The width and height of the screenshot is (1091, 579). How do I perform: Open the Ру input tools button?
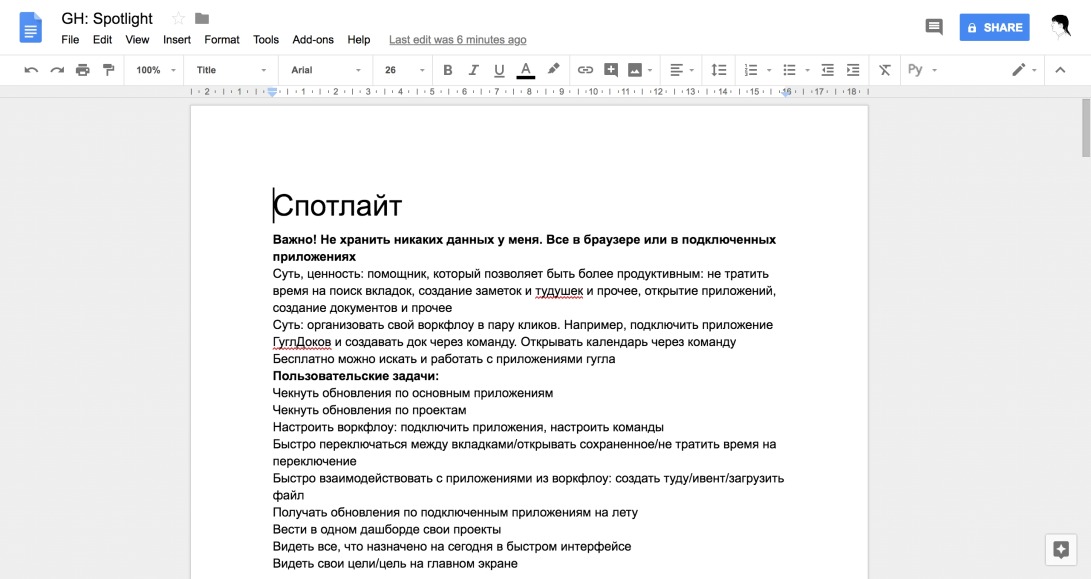[915, 70]
